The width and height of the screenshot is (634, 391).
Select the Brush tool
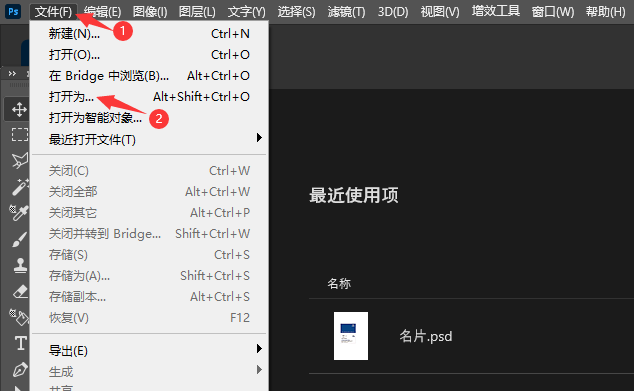click(19, 239)
